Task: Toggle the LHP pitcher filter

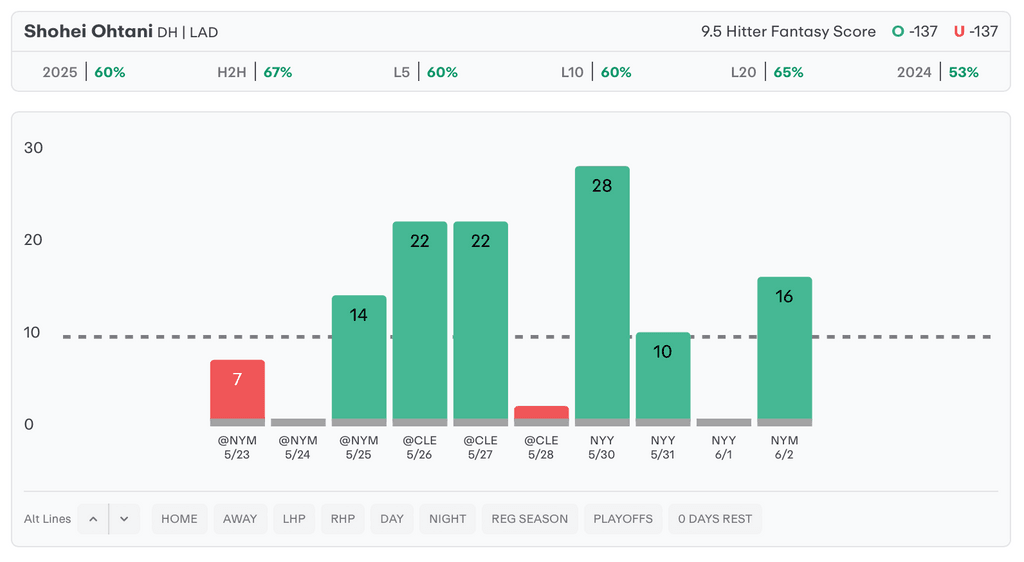Action: point(294,519)
